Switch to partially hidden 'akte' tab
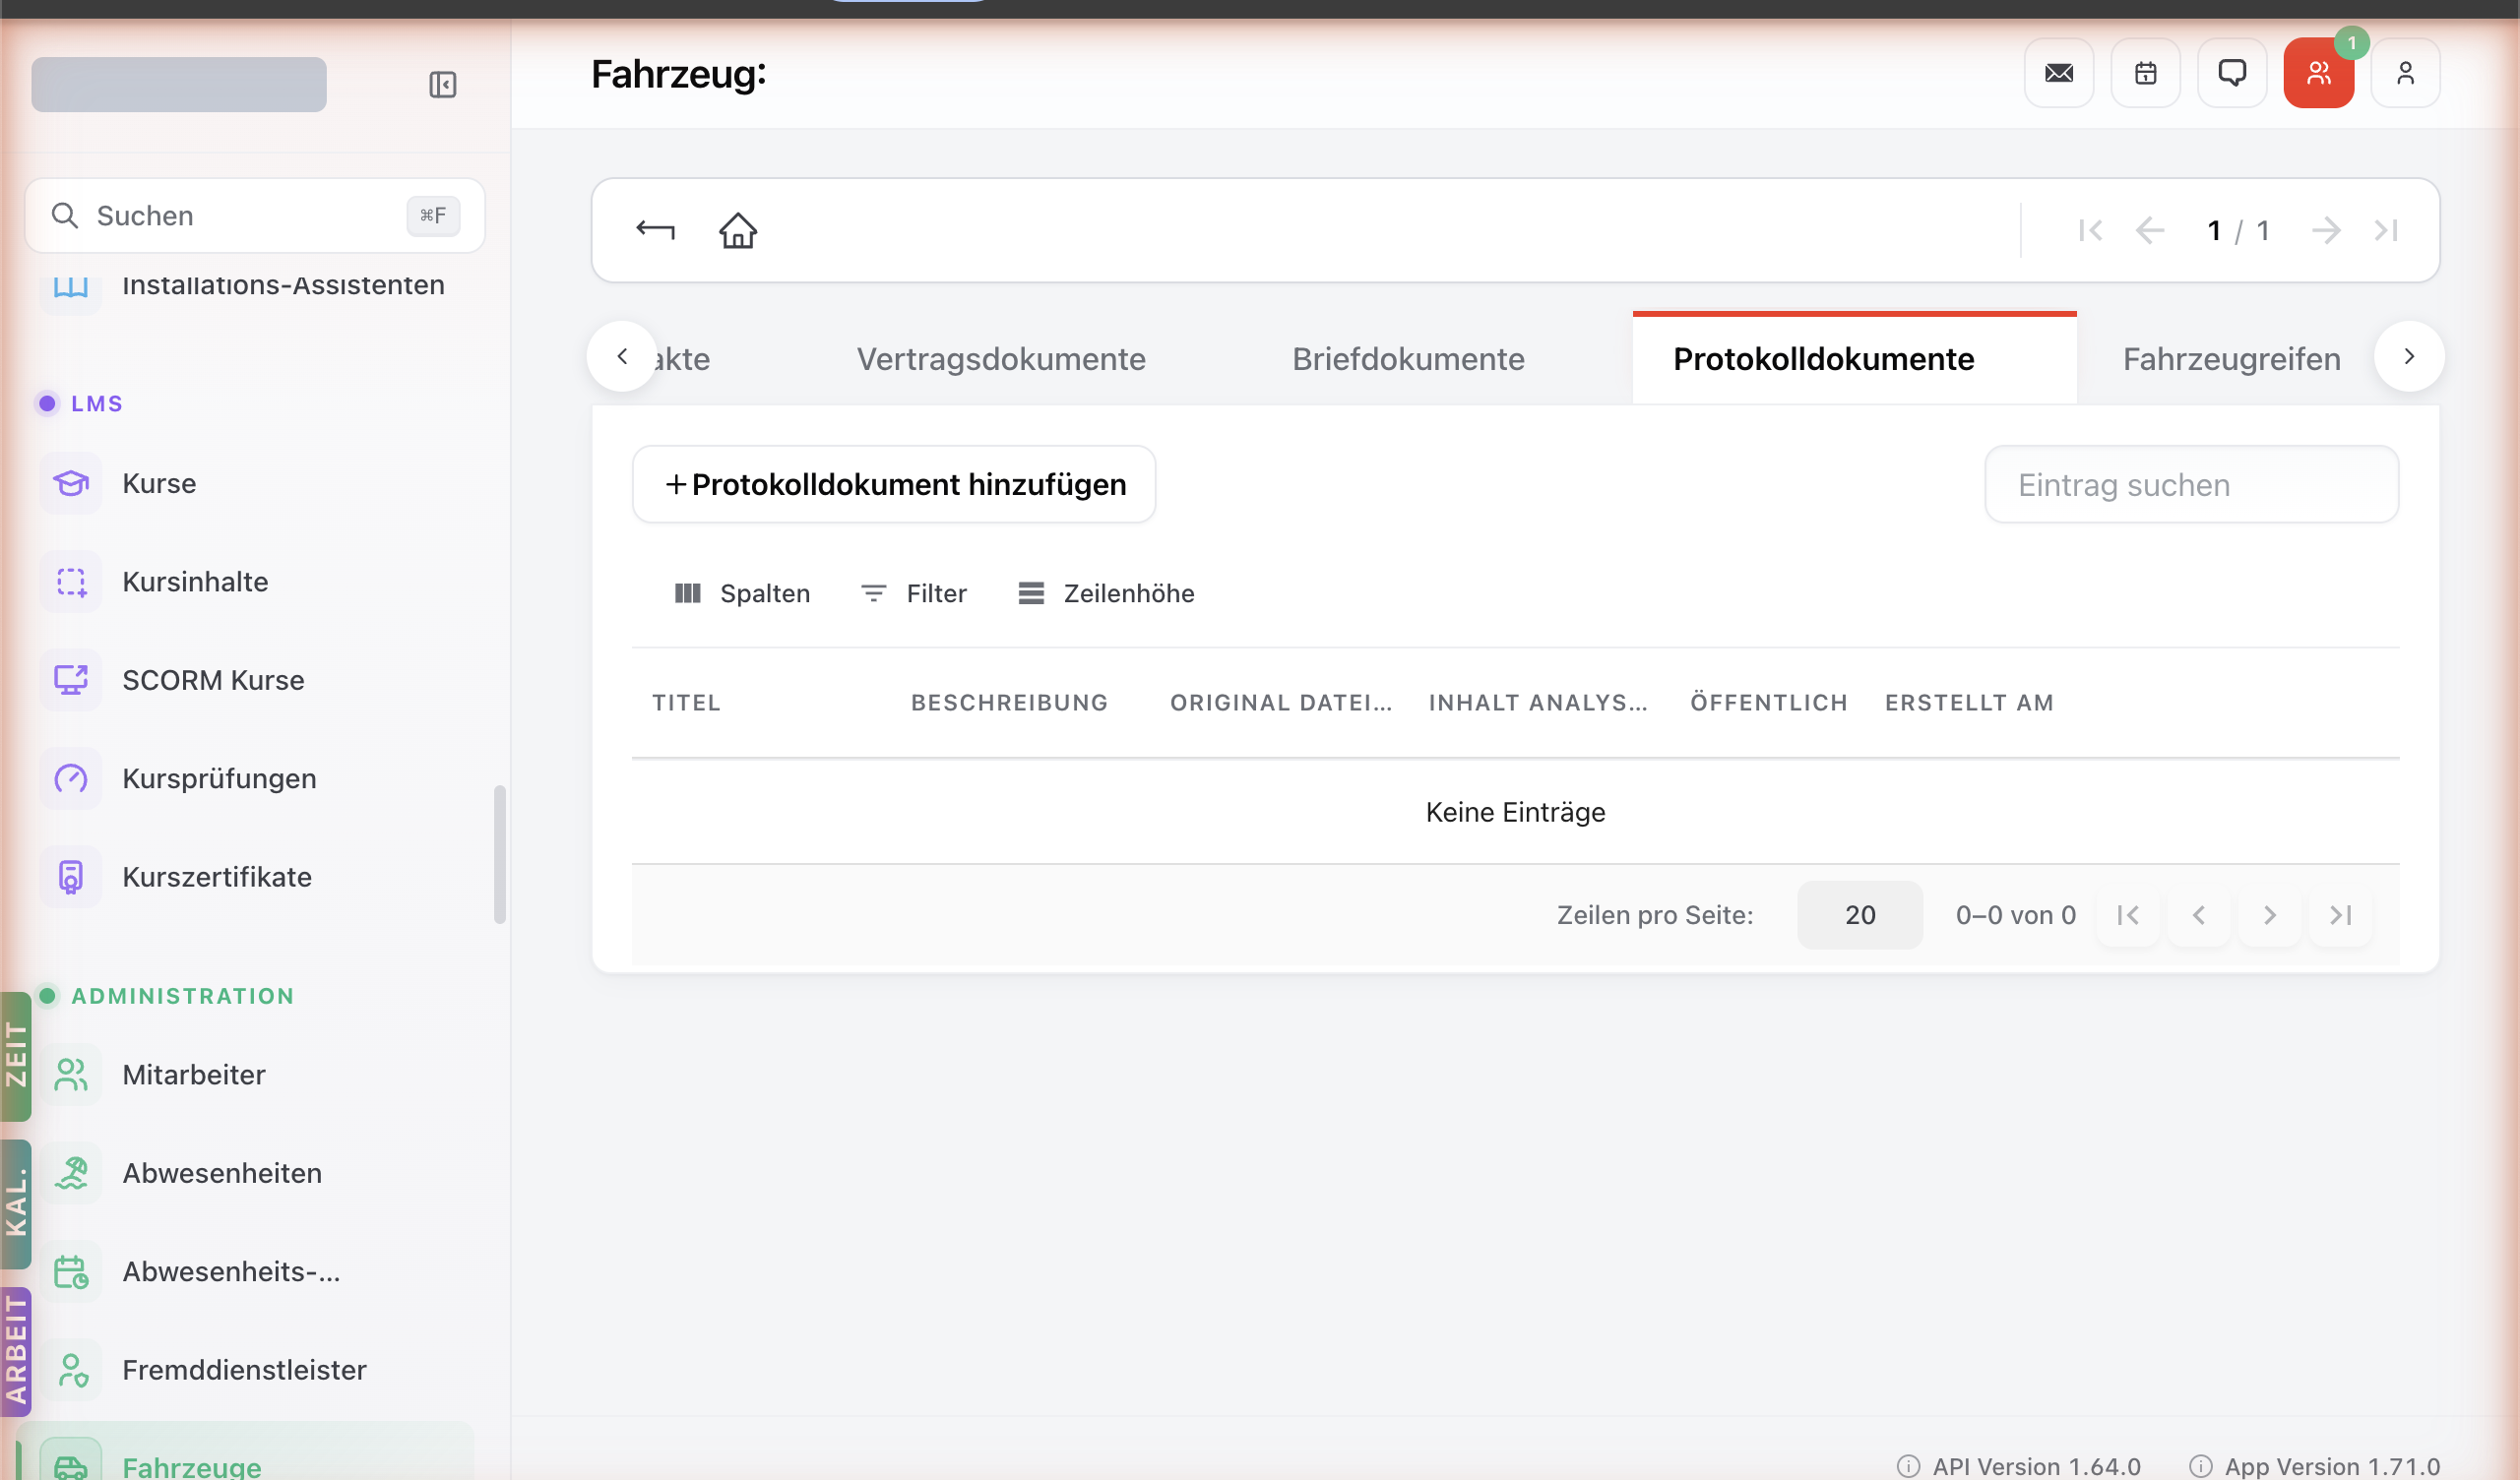Viewport: 2520px width, 1480px height. click(684, 359)
